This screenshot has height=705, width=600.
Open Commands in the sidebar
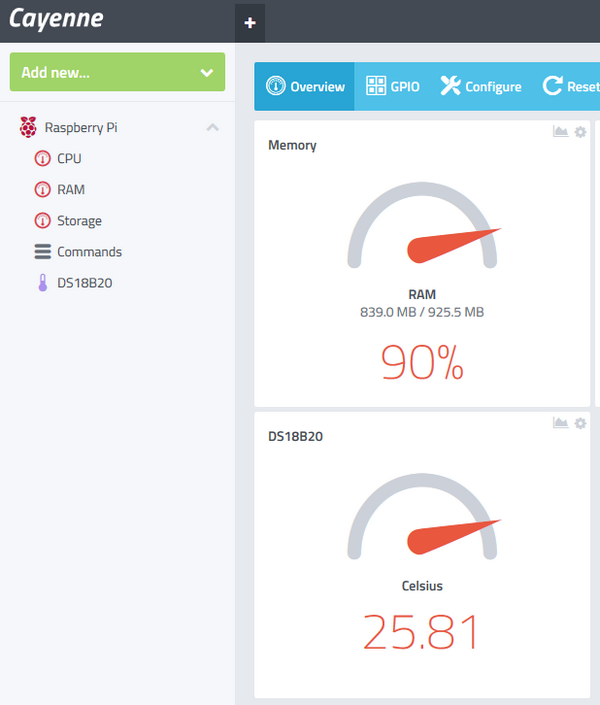89,252
